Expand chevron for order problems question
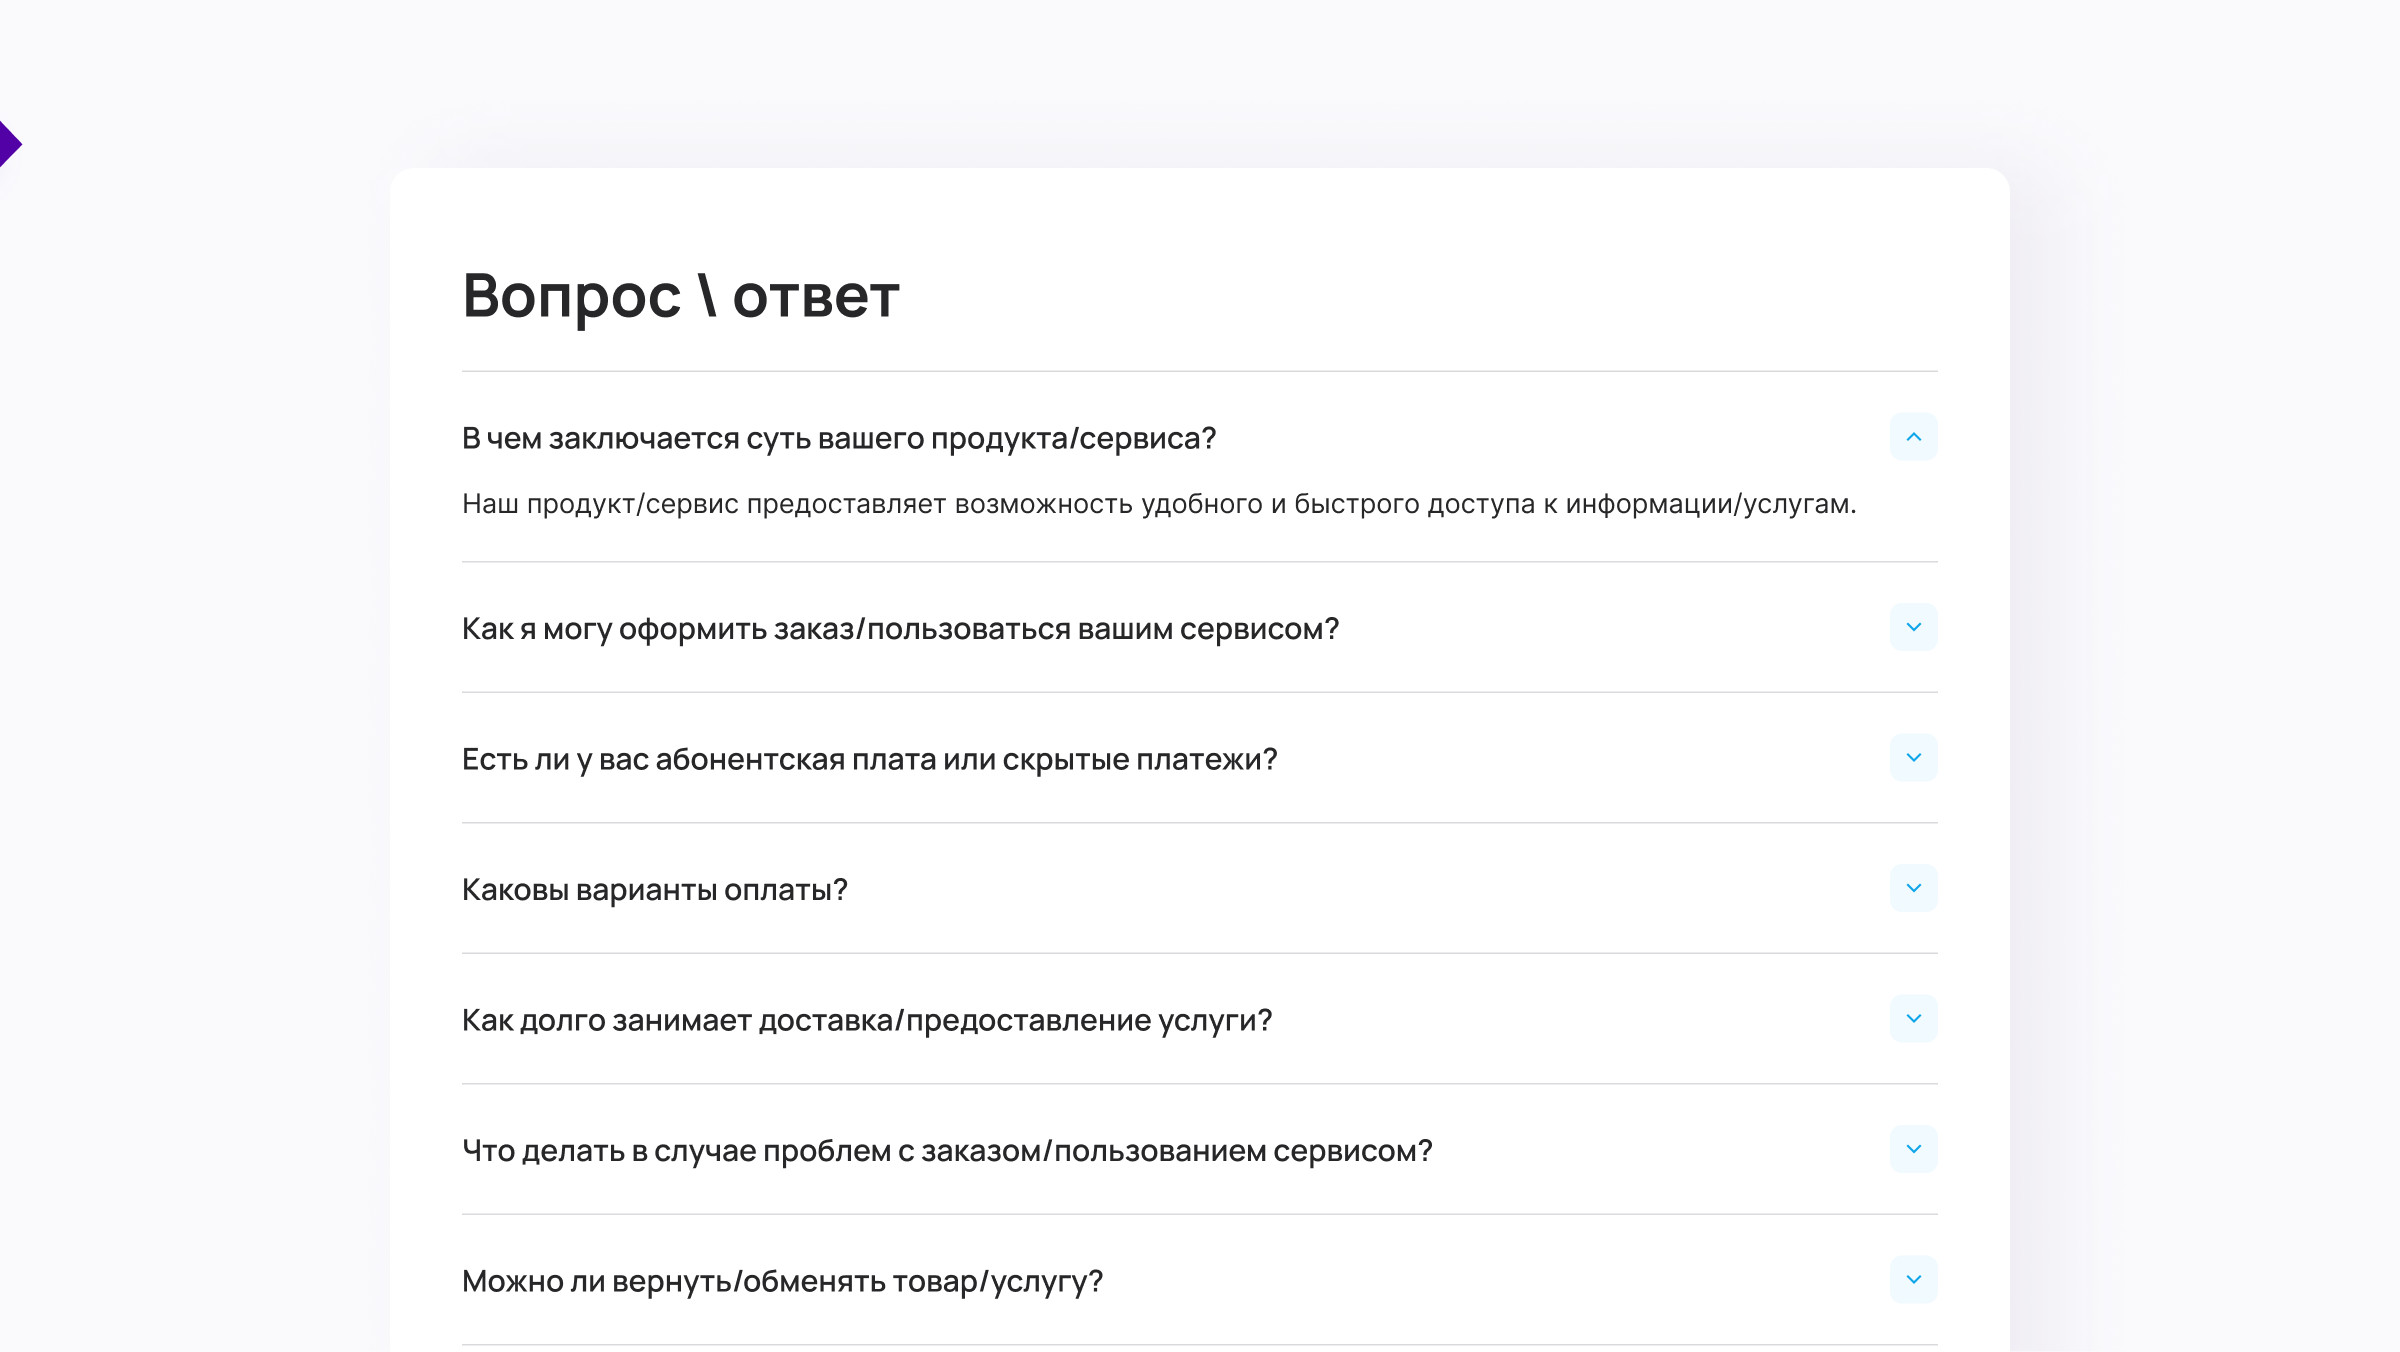This screenshot has width=2400, height=1352. pyautogui.click(x=1913, y=1149)
